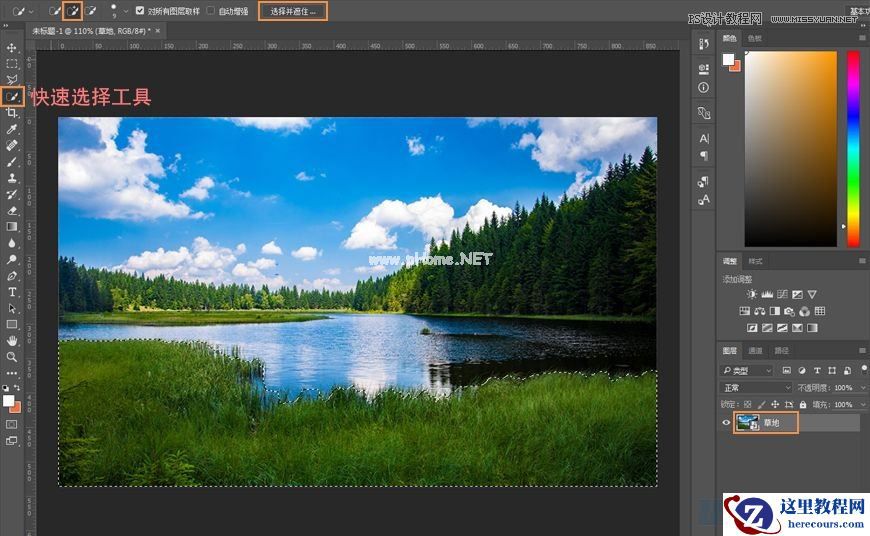The width and height of the screenshot is (870, 536).
Task: Select the Clone Stamp tool
Action: pyautogui.click(x=12, y=178)
